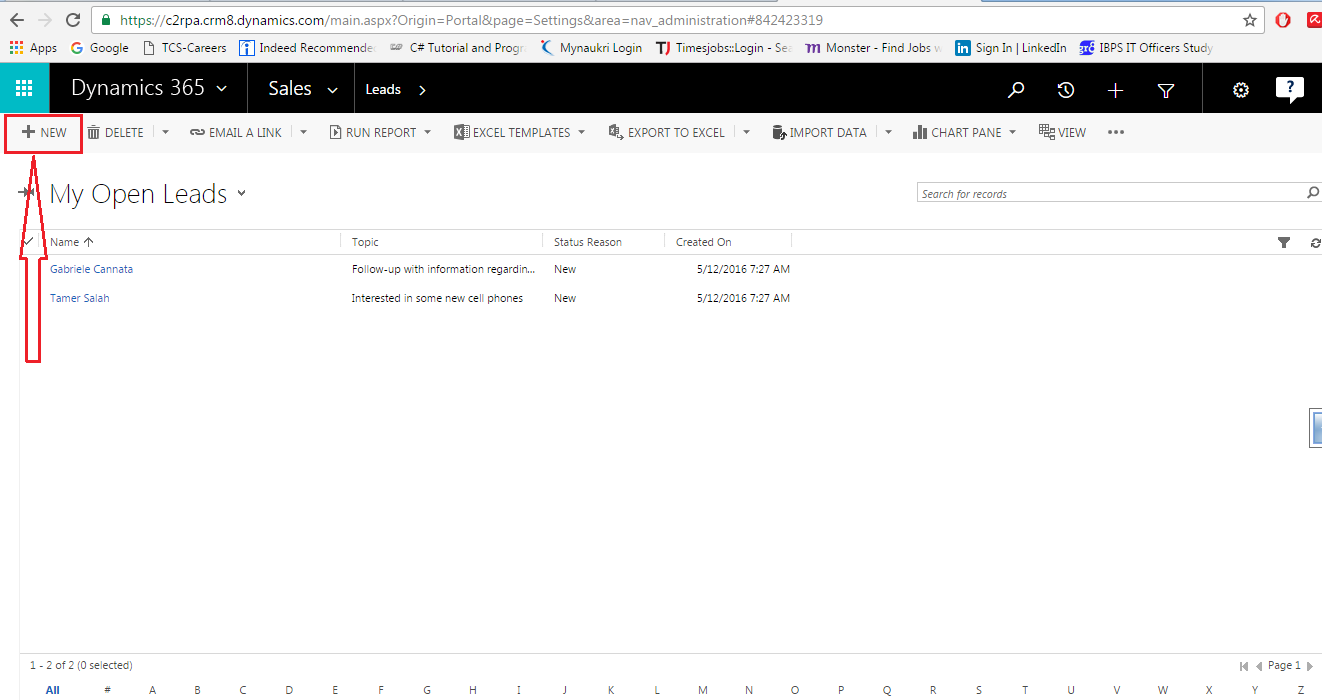The height and width of the screenshot is (700, 1322).
Task: Open the help question mark icon
Action: (1290, 90)
